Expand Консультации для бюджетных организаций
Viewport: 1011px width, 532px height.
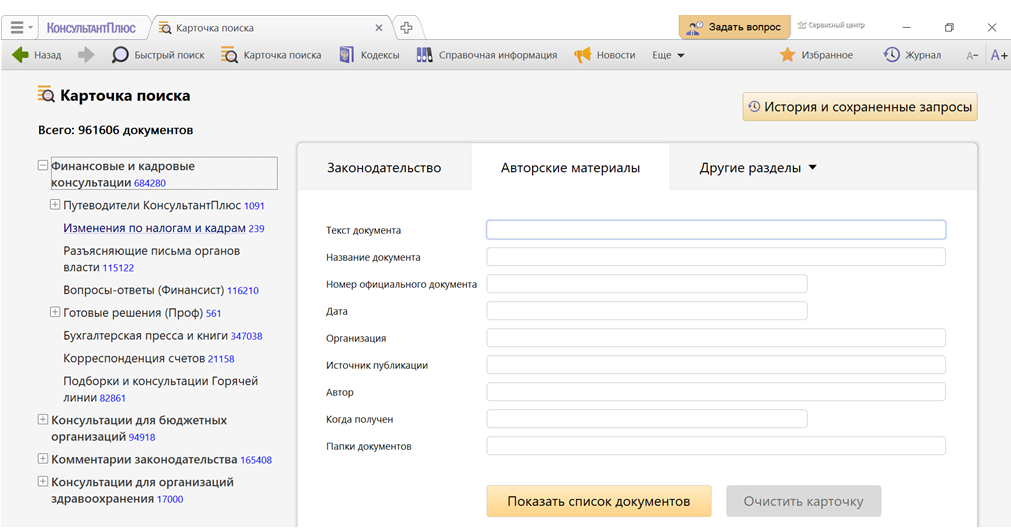[x=43, y=420]
